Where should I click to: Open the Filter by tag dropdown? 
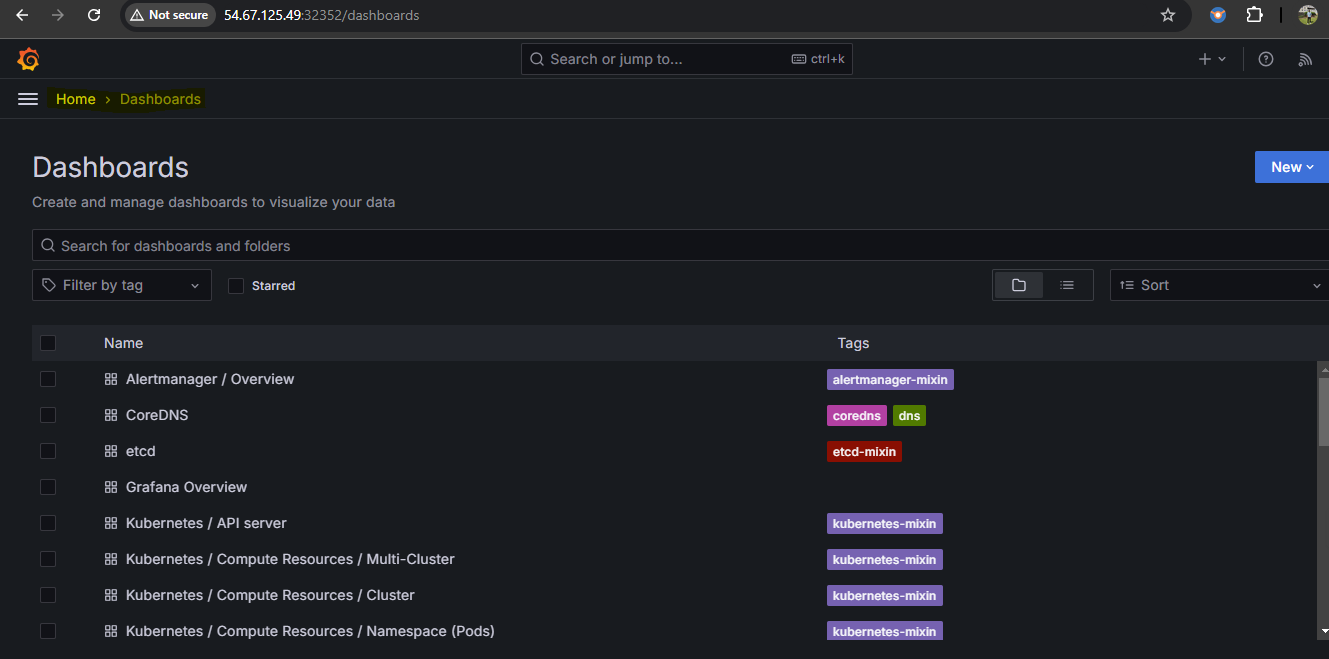coord(122,285)
